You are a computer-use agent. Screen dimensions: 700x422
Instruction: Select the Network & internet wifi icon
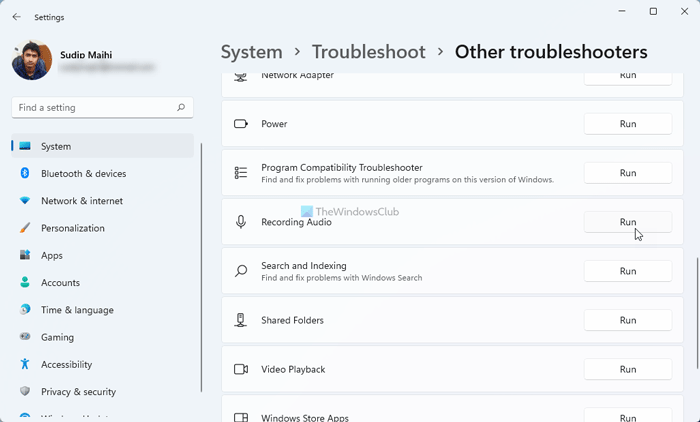[x=25, y=201]
